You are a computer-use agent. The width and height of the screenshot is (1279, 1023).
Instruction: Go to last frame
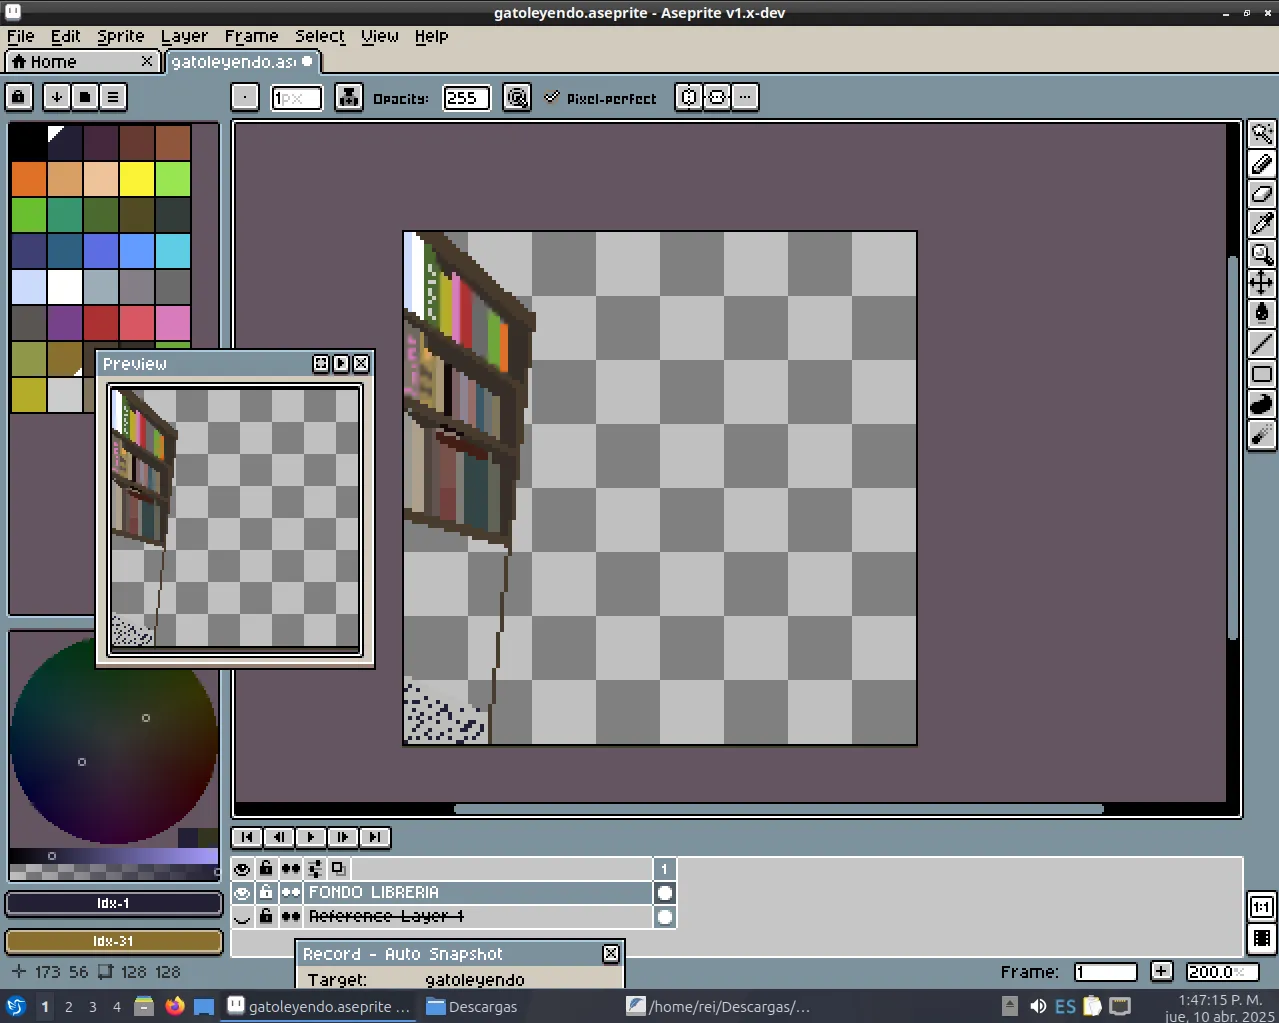click(x=375, y=837)
